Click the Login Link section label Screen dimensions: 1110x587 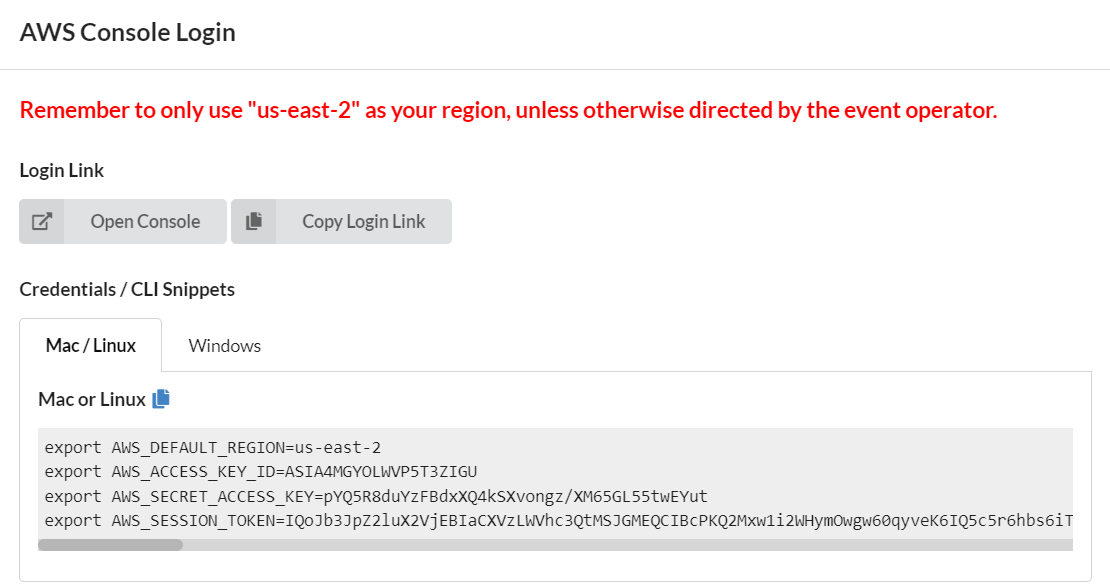pos(62,171)
